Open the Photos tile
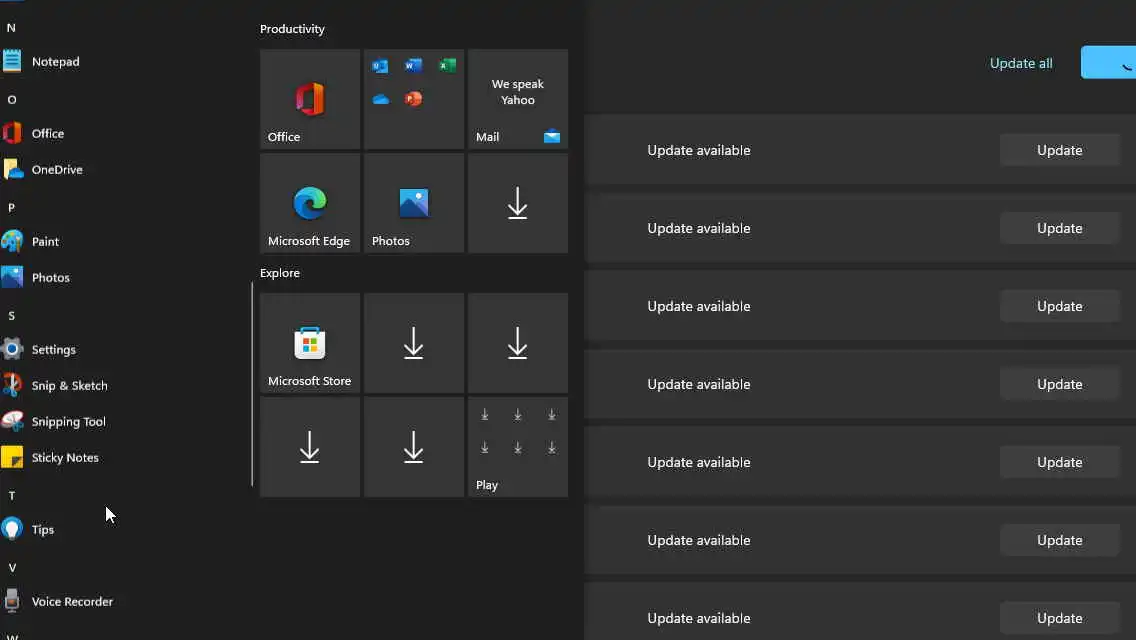The height and width of the screenshot is (640, 1136). (x=414, y=203)
